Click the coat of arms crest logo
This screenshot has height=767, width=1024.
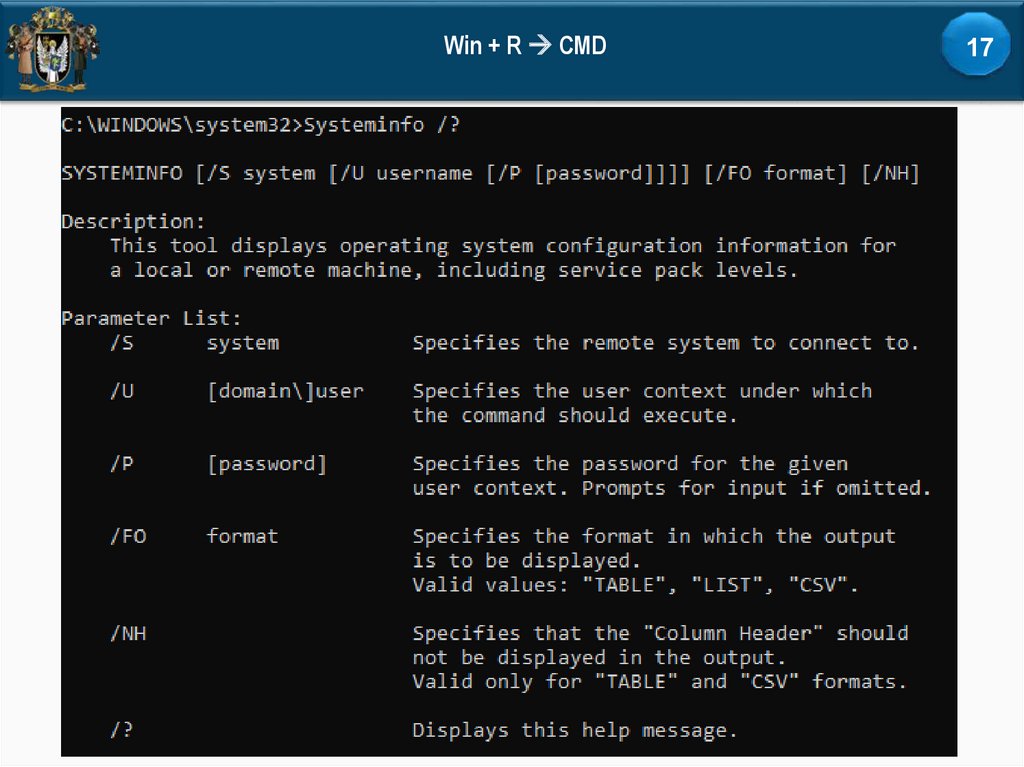click(52, 48)
